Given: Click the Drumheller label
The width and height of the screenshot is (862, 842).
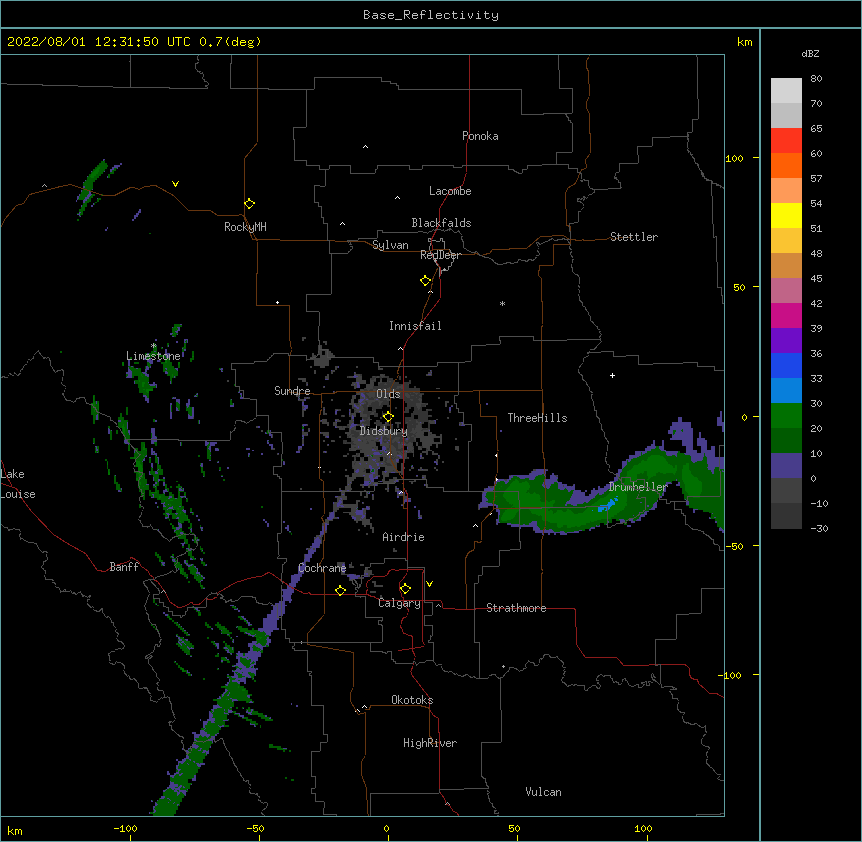Looking at the screenshot, I should (x=638, y=487).
